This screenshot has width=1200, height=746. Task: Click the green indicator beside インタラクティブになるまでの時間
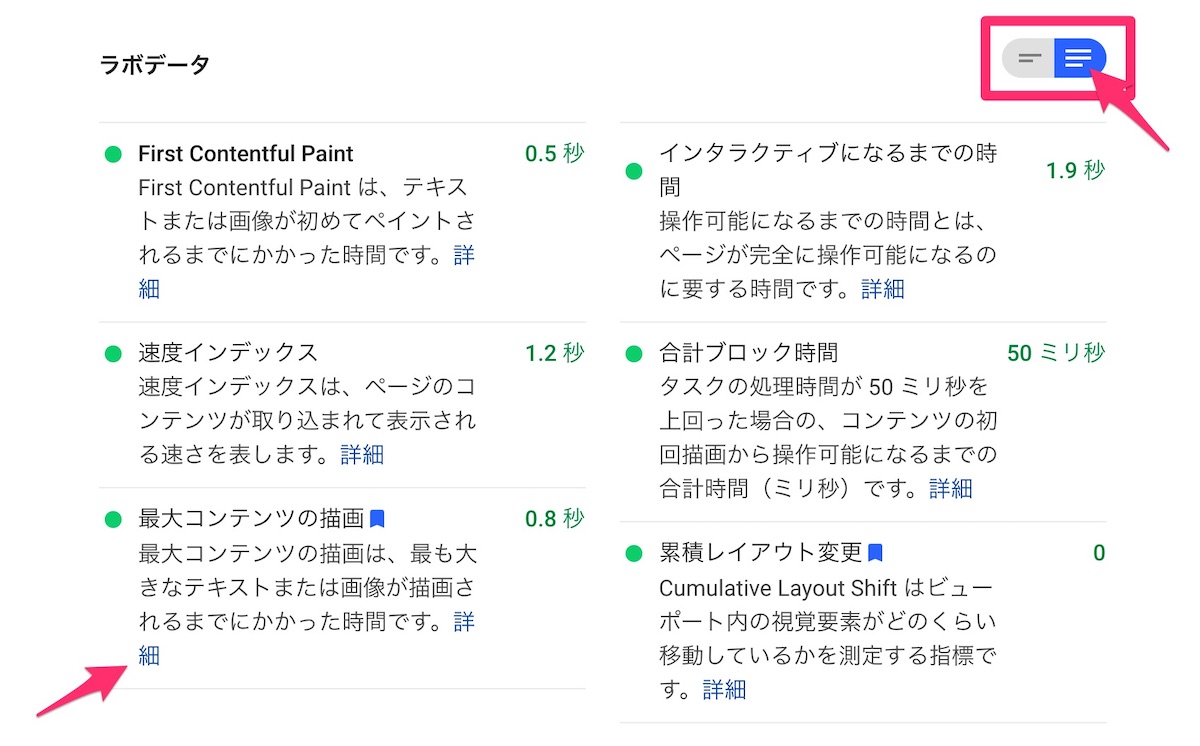(634, 169)
